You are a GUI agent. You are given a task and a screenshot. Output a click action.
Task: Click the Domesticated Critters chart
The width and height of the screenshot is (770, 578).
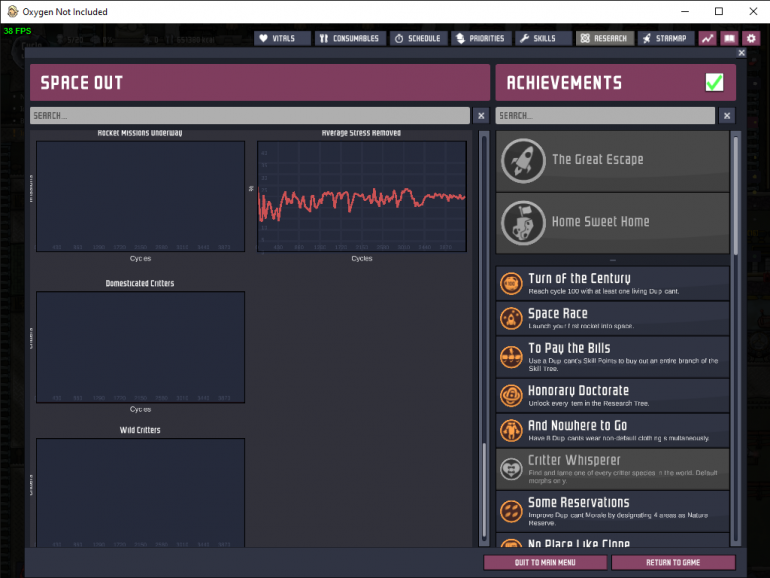[140, 347]
